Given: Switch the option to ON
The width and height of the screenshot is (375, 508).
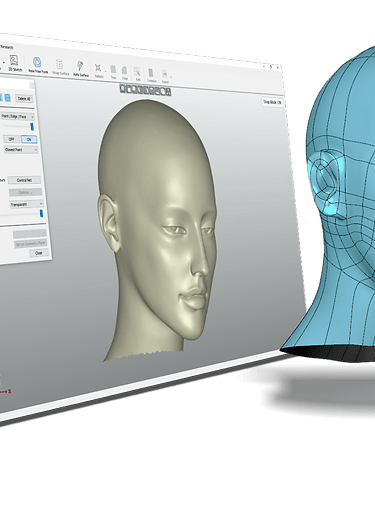Looking at the screenshot, I should click(29, 139).
